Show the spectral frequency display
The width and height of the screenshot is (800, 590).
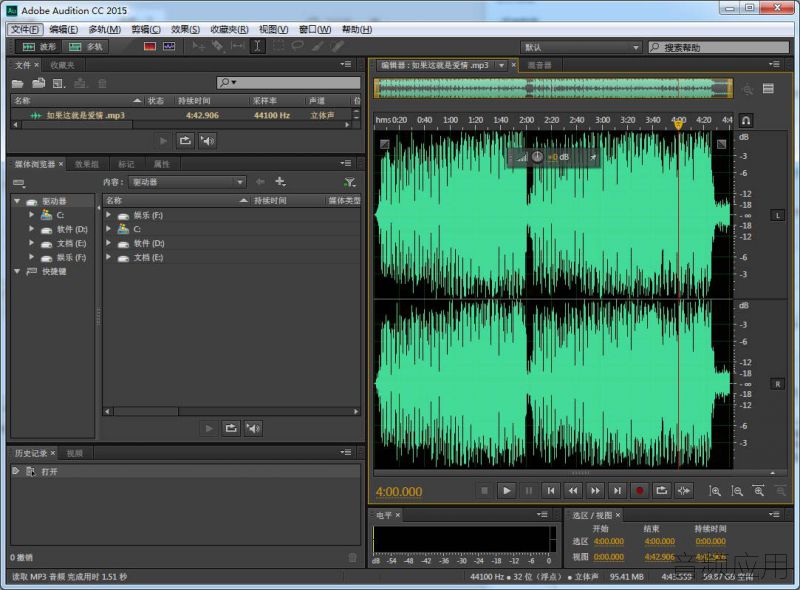(149, 46)
